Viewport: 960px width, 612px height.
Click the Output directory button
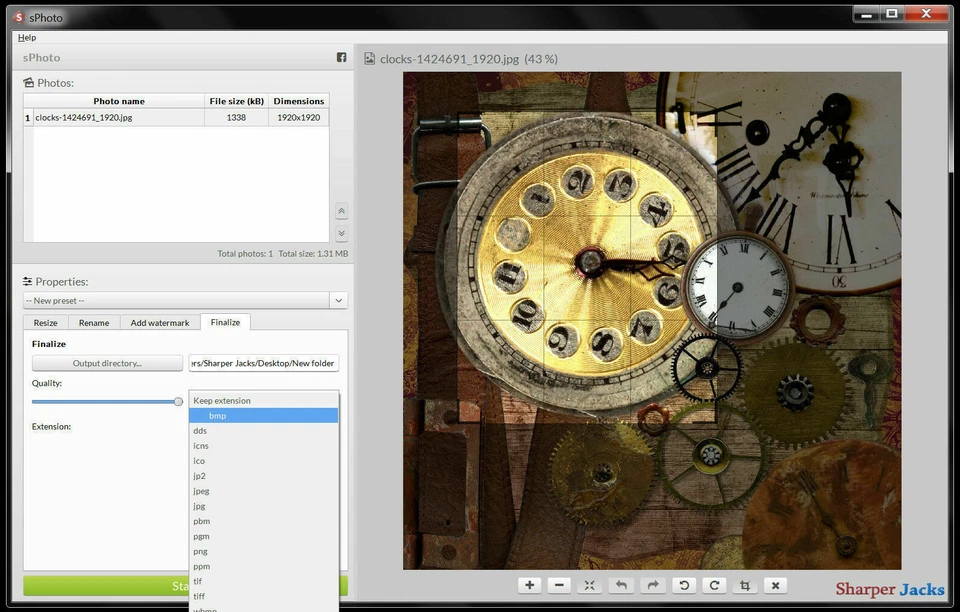107,362
